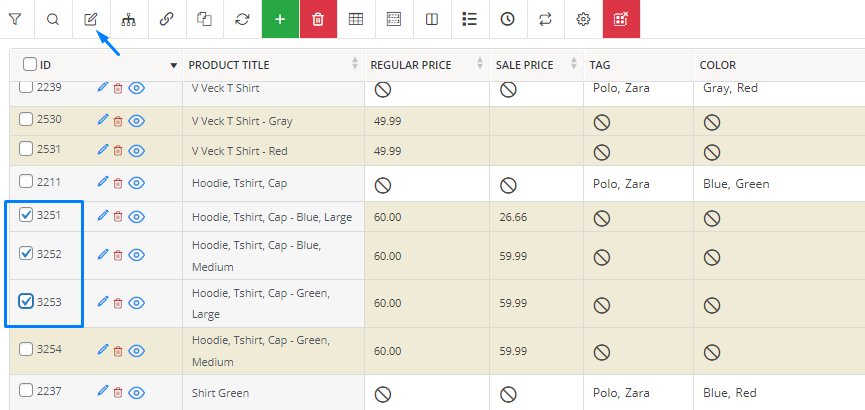Screen dimensions: 865x410
Task: Open the settings gear icon
Action: (583, 19)
